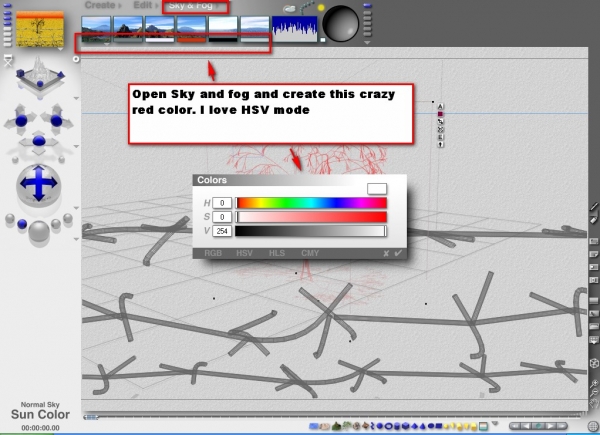Screen dimensions: 600x435
Task: Click the globe grid icon in bottom corner
Action: [x=593, y=426]
